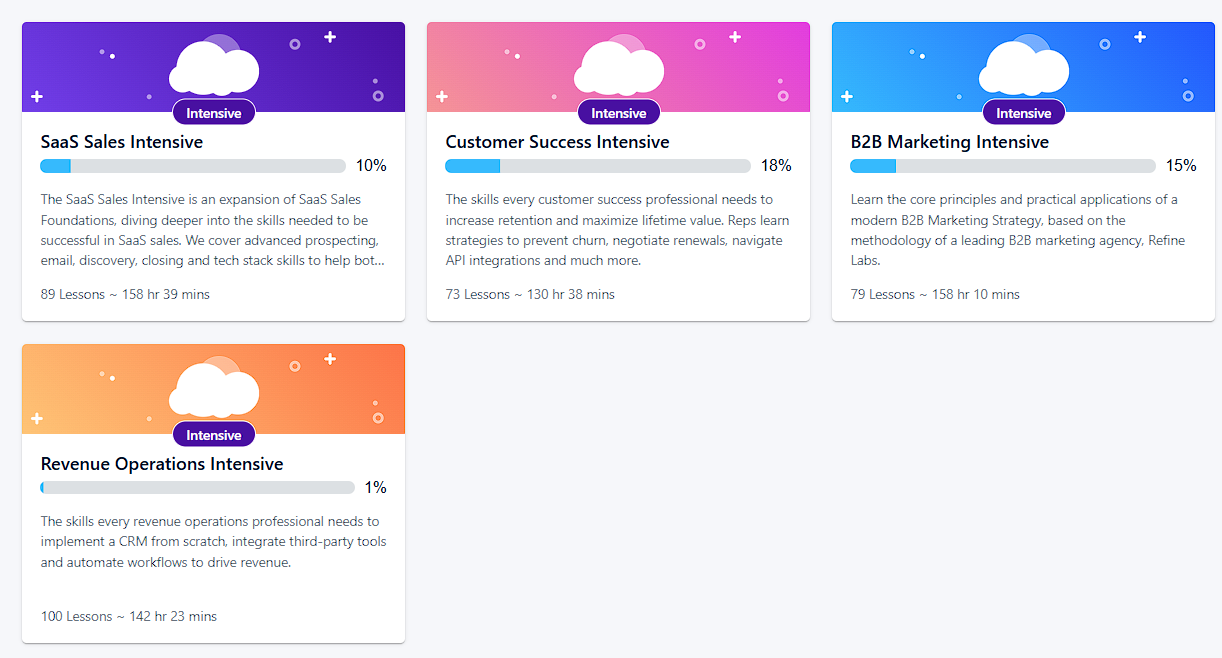
Task: Click the Revenue Operations 1% progress bar
Action: (x=198, y=488)
